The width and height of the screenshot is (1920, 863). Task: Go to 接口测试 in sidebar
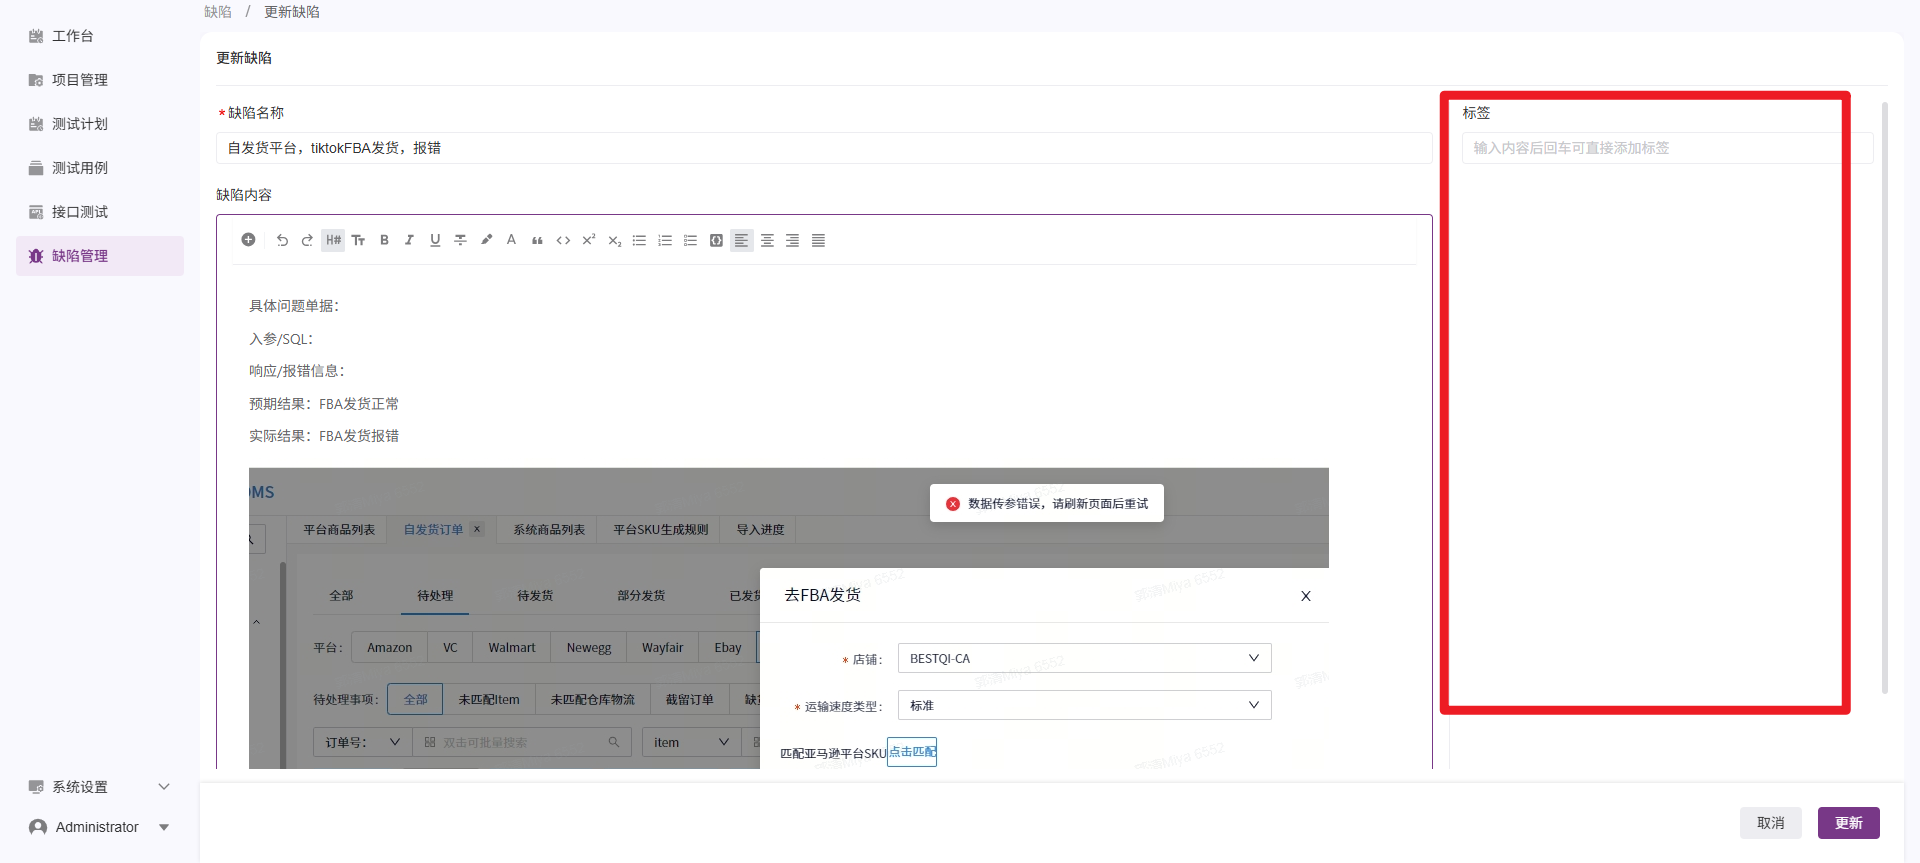pos(80,212)
